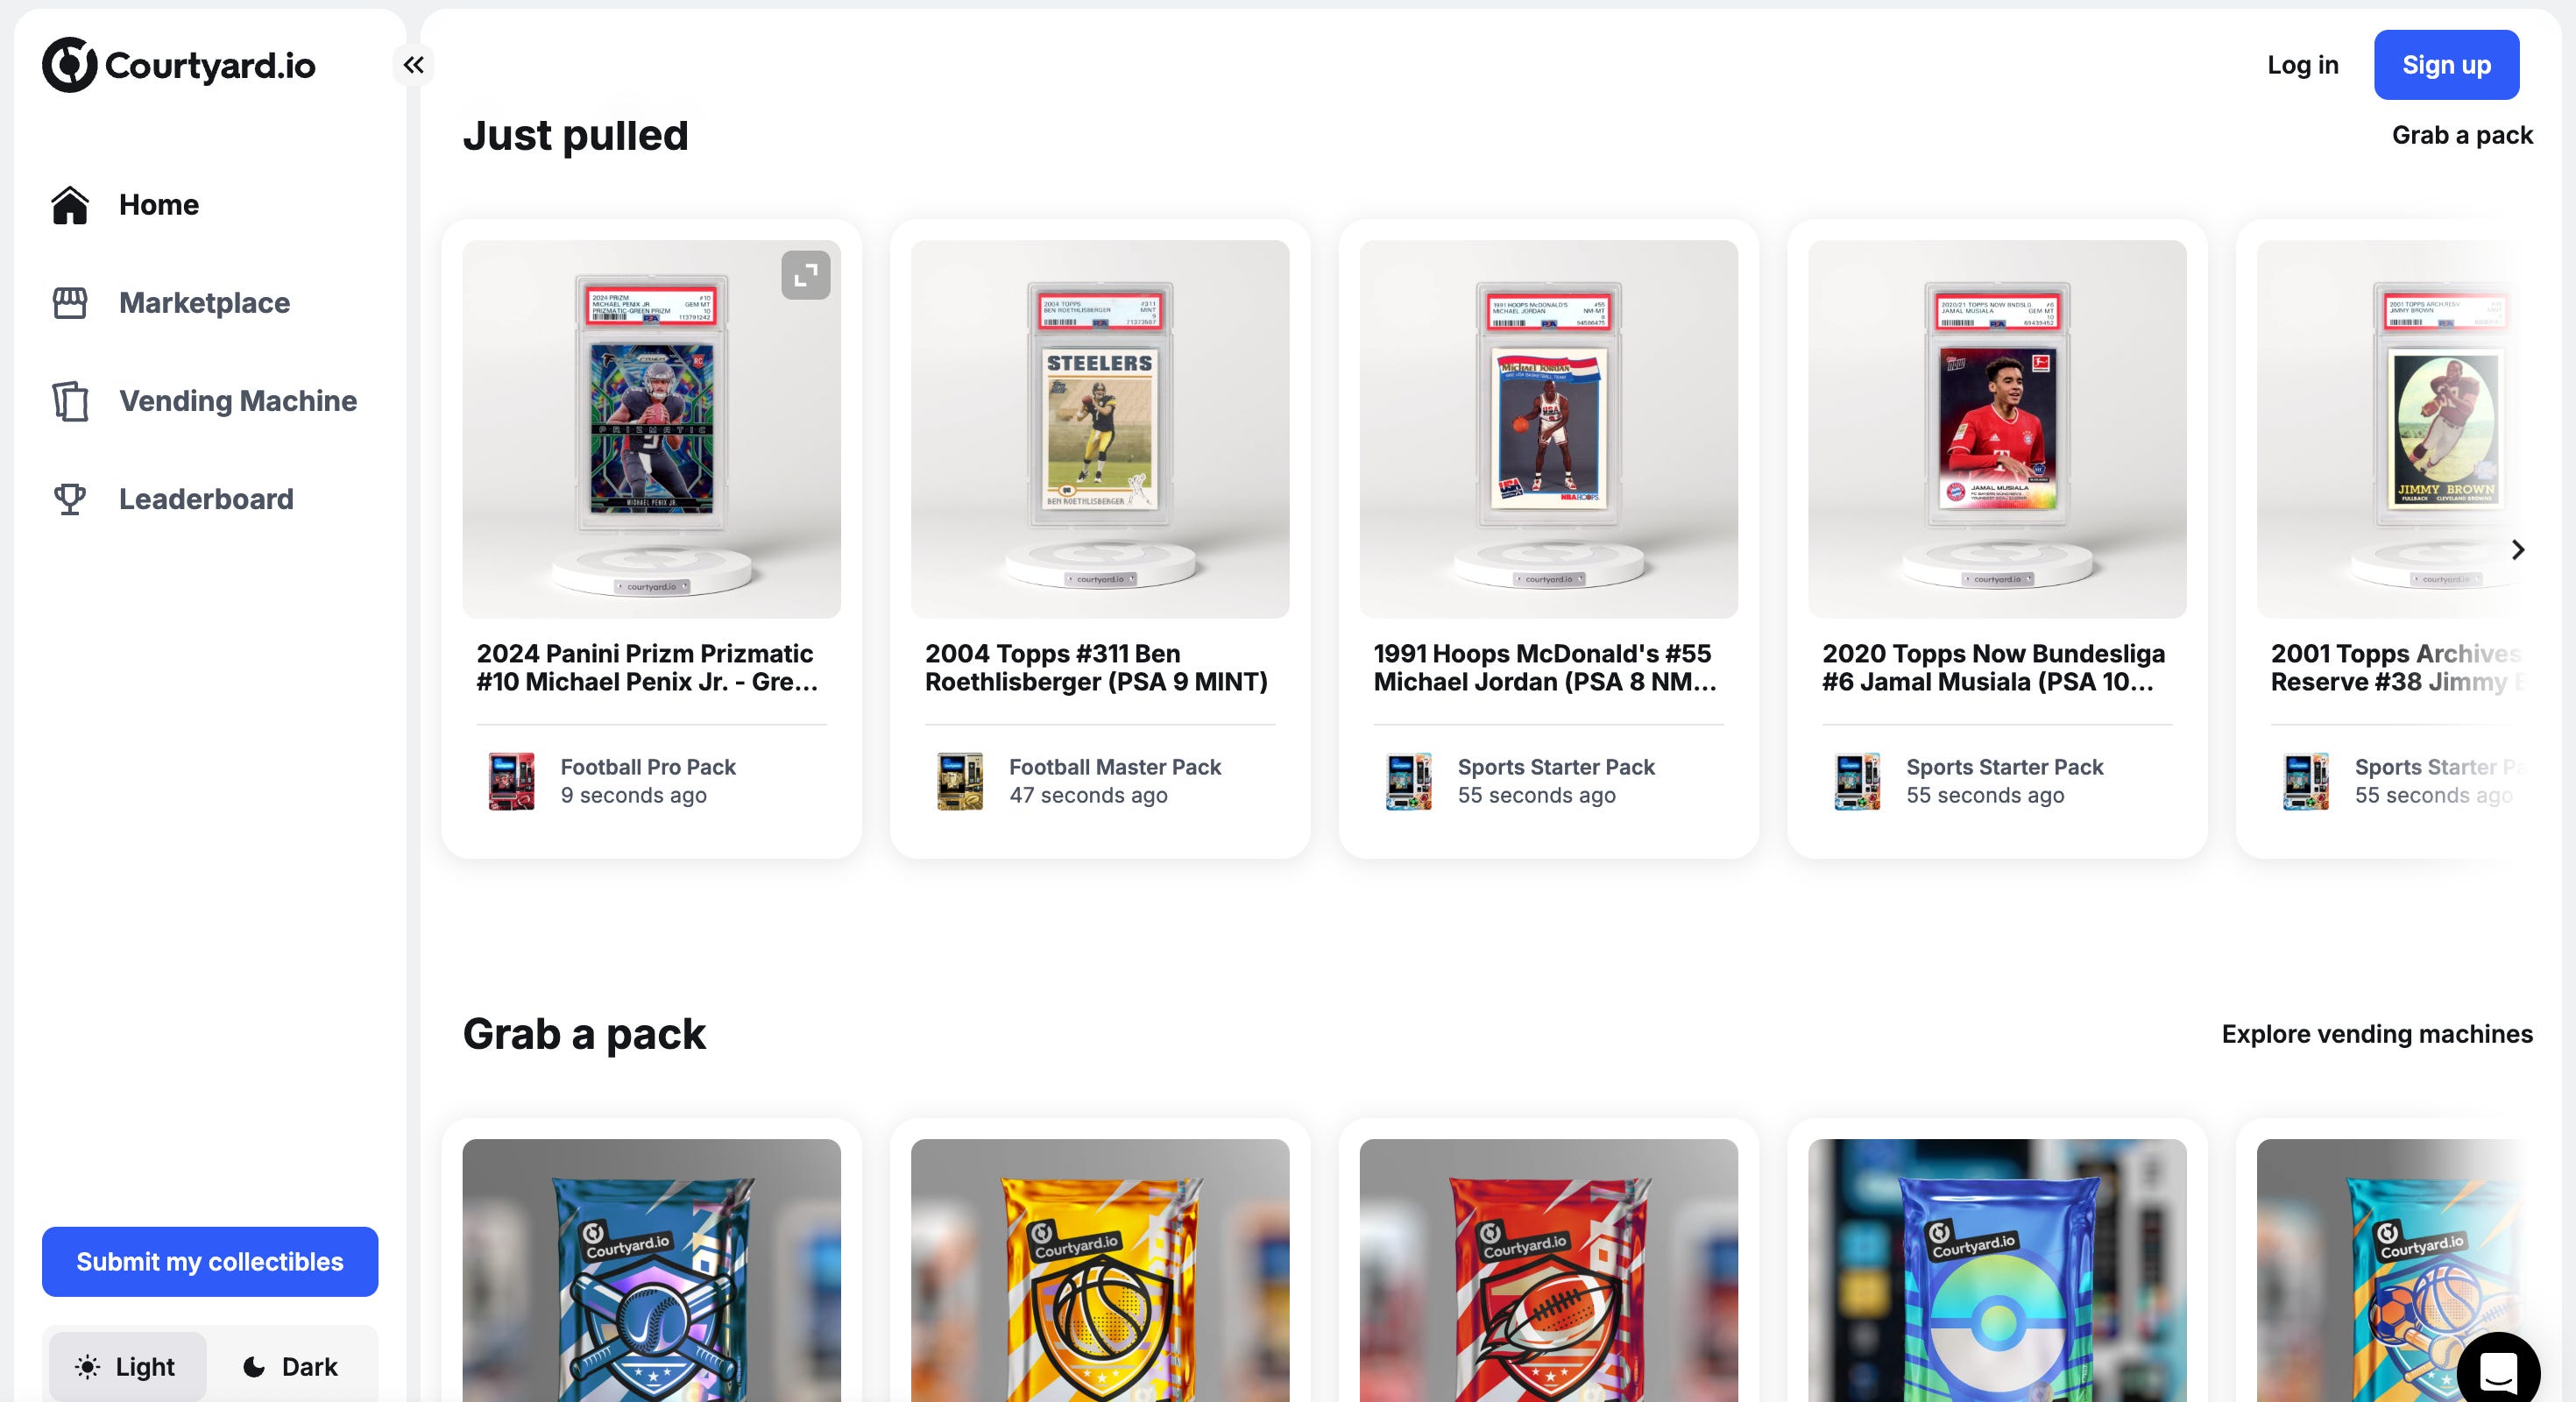Show next pulled cards with right chevron

click(2518, 550)
